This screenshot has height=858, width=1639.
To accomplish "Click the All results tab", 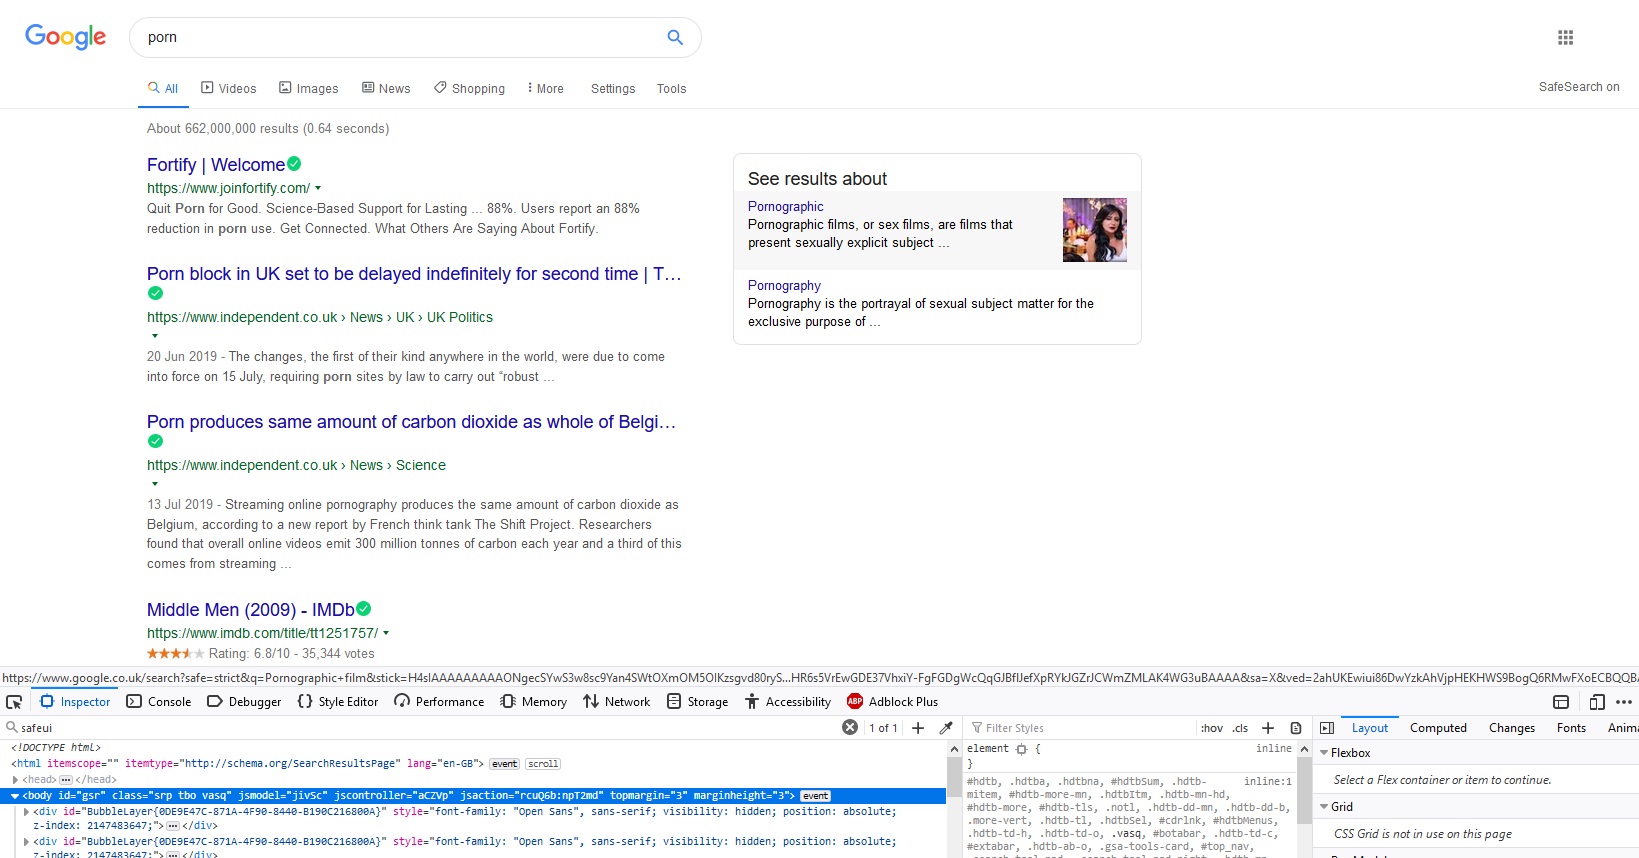I will click(x=163, y=88).
